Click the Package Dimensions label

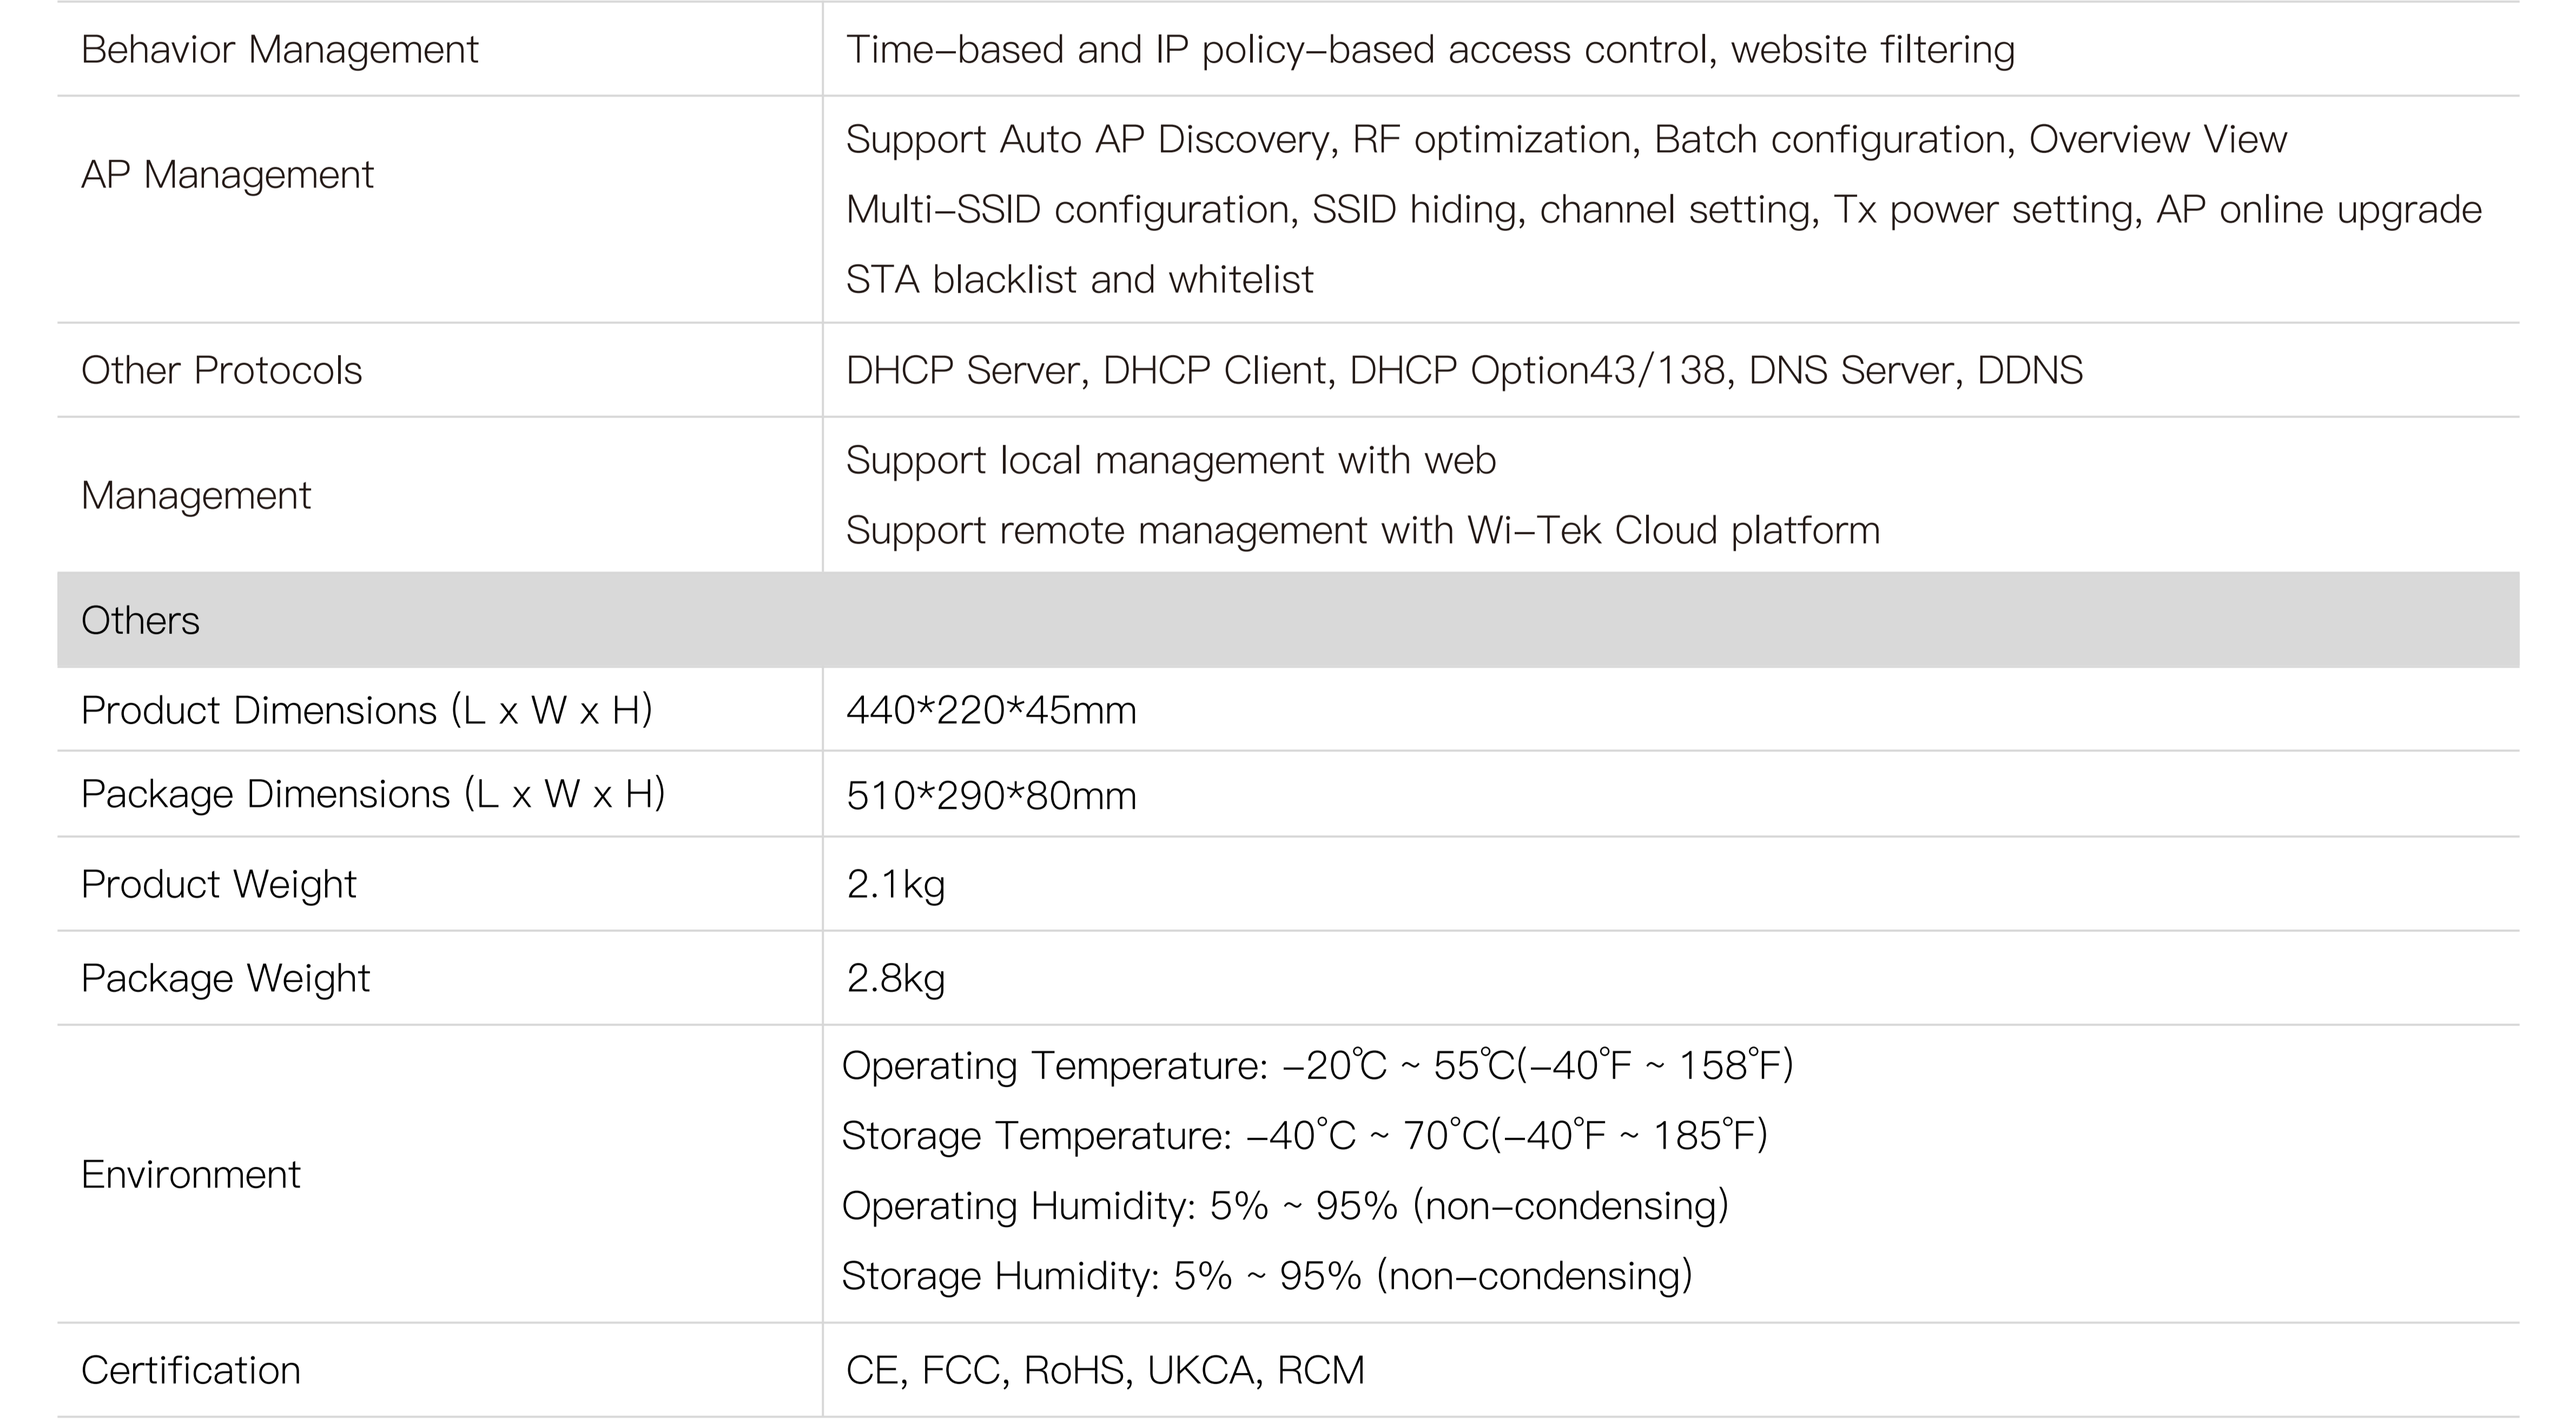[372, 794]
